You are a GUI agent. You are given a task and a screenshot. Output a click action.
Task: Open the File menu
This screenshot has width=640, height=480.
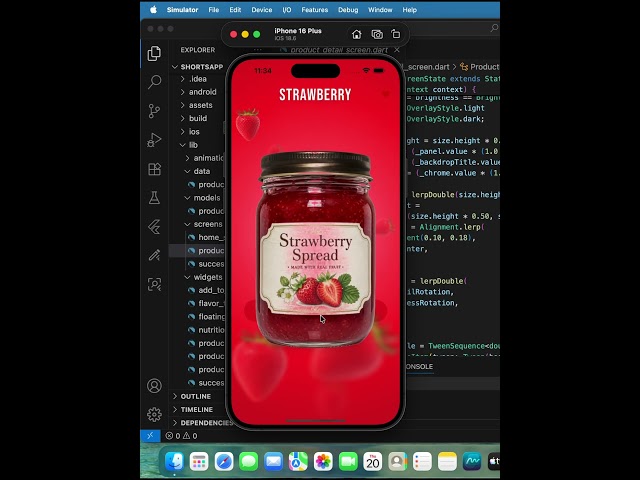coord(213,10)
